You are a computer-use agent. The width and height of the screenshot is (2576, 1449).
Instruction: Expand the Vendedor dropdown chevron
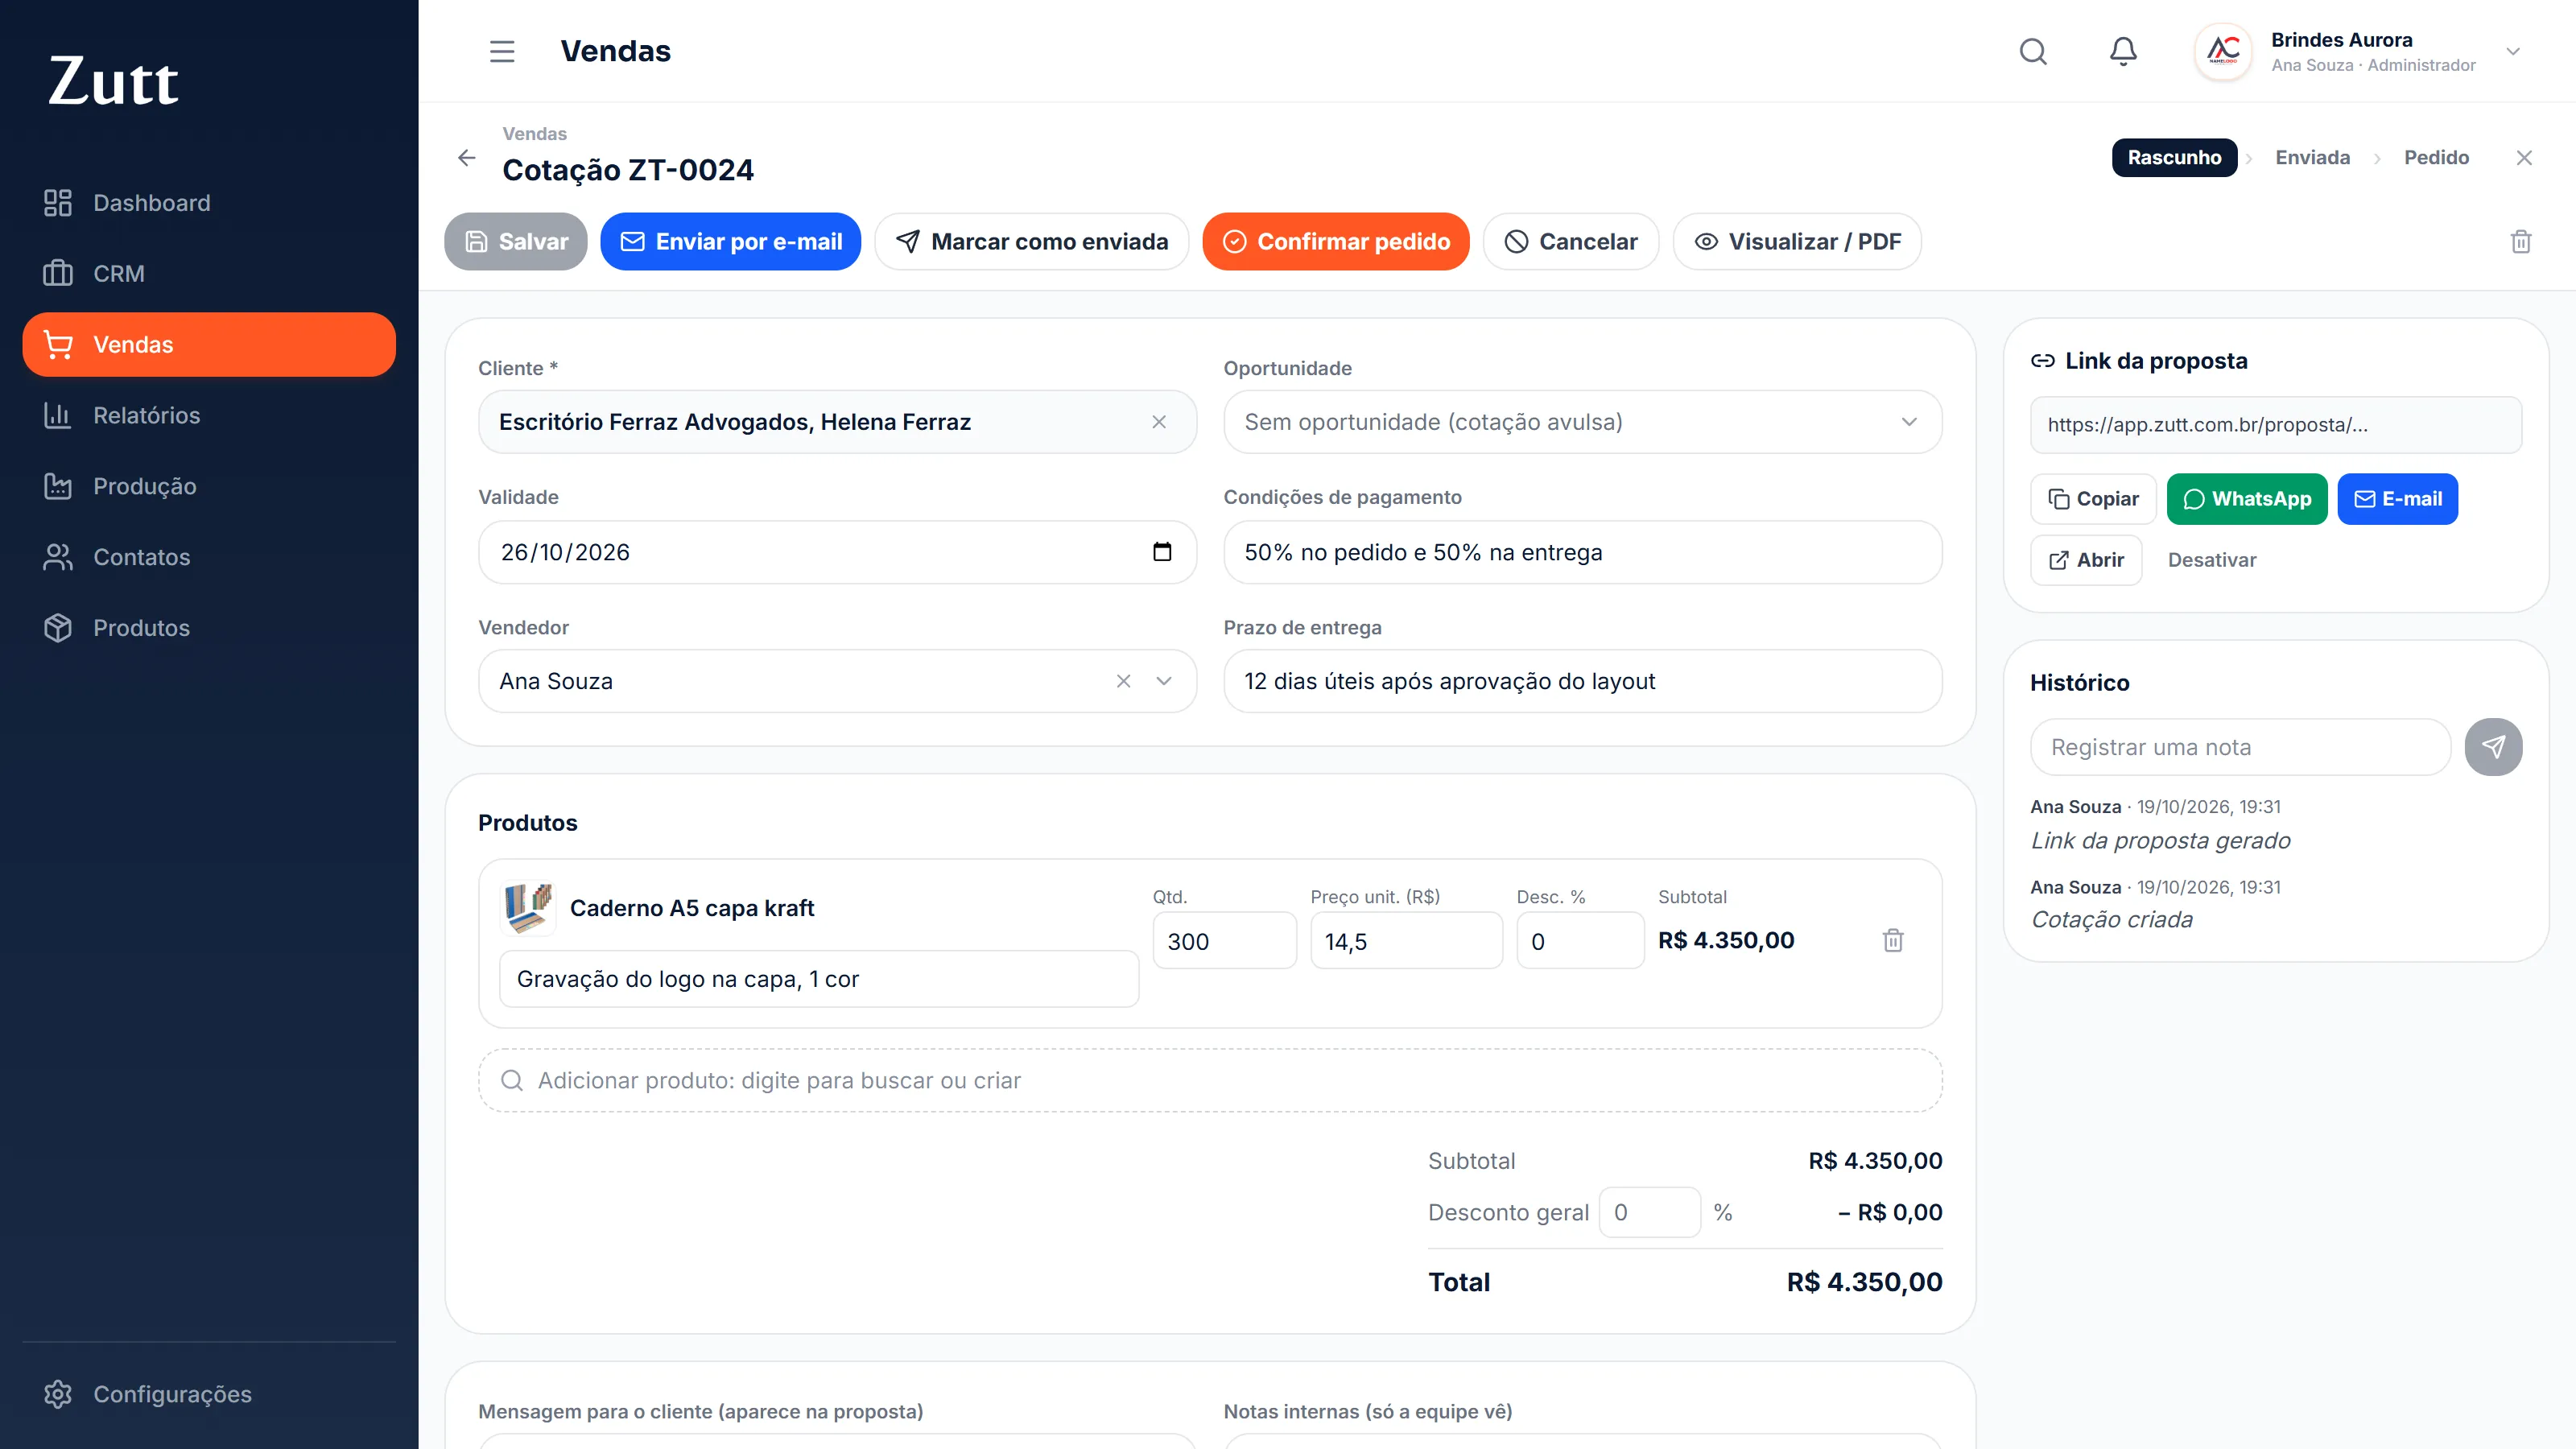(1164, 681)
